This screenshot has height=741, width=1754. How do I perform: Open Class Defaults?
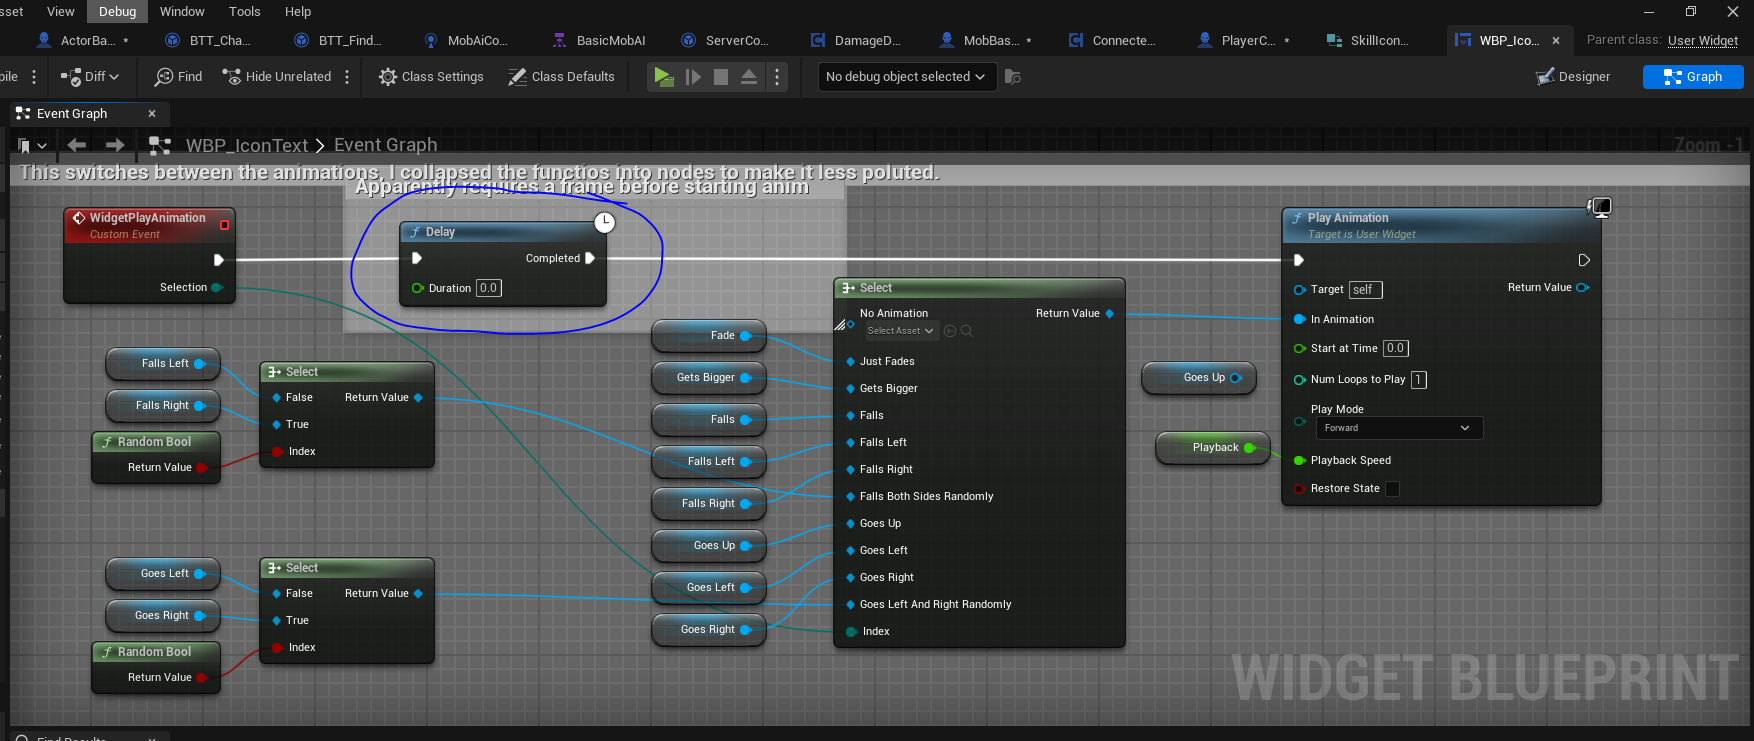pyautogui.click(x=561, y=77)
